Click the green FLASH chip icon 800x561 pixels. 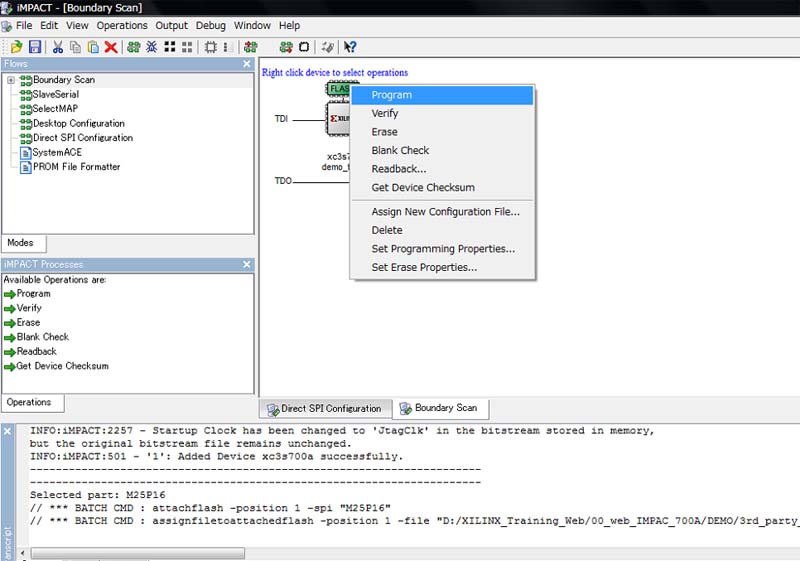[339, 89]
